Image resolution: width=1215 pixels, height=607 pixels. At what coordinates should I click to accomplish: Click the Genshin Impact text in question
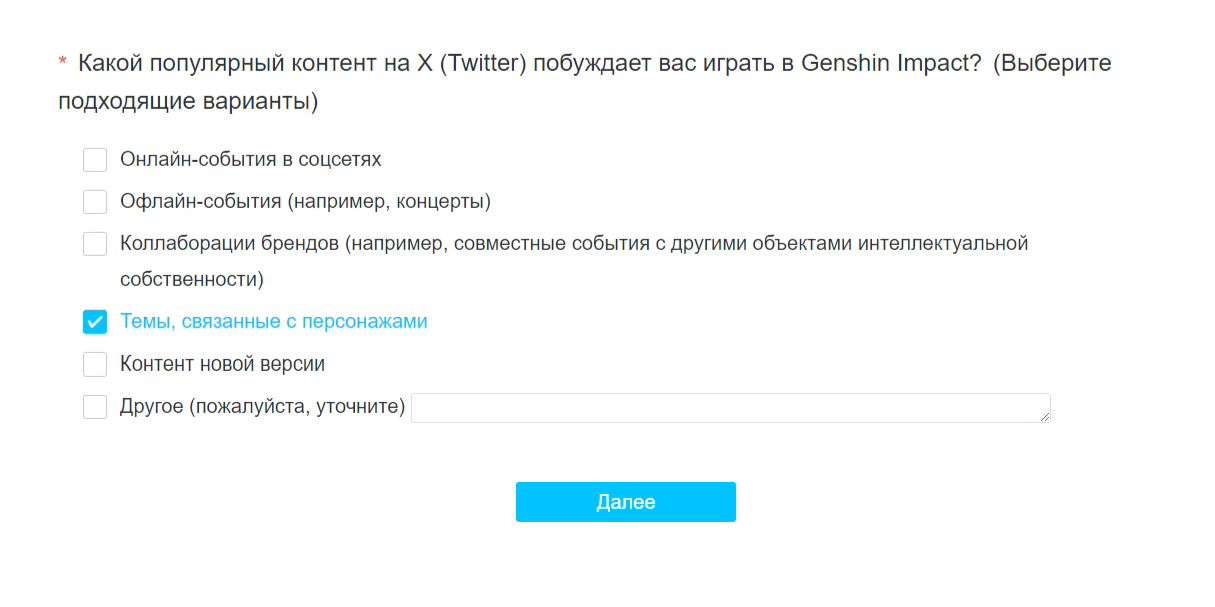click(884, 64)
